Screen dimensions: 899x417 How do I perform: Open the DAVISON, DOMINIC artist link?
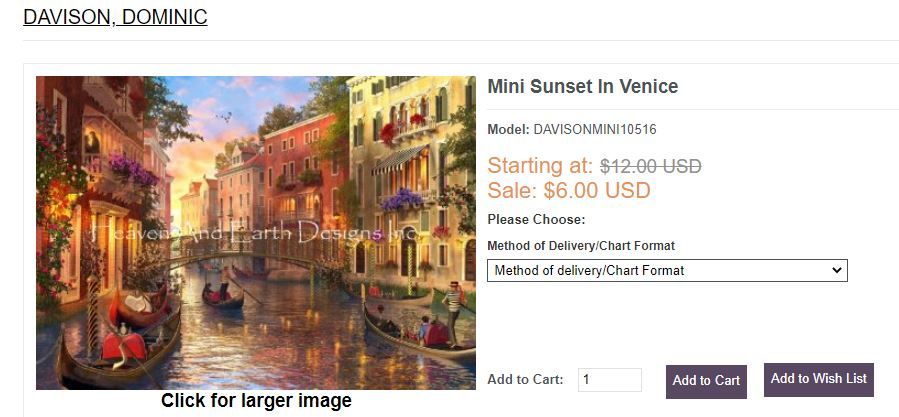click(115, 17)
